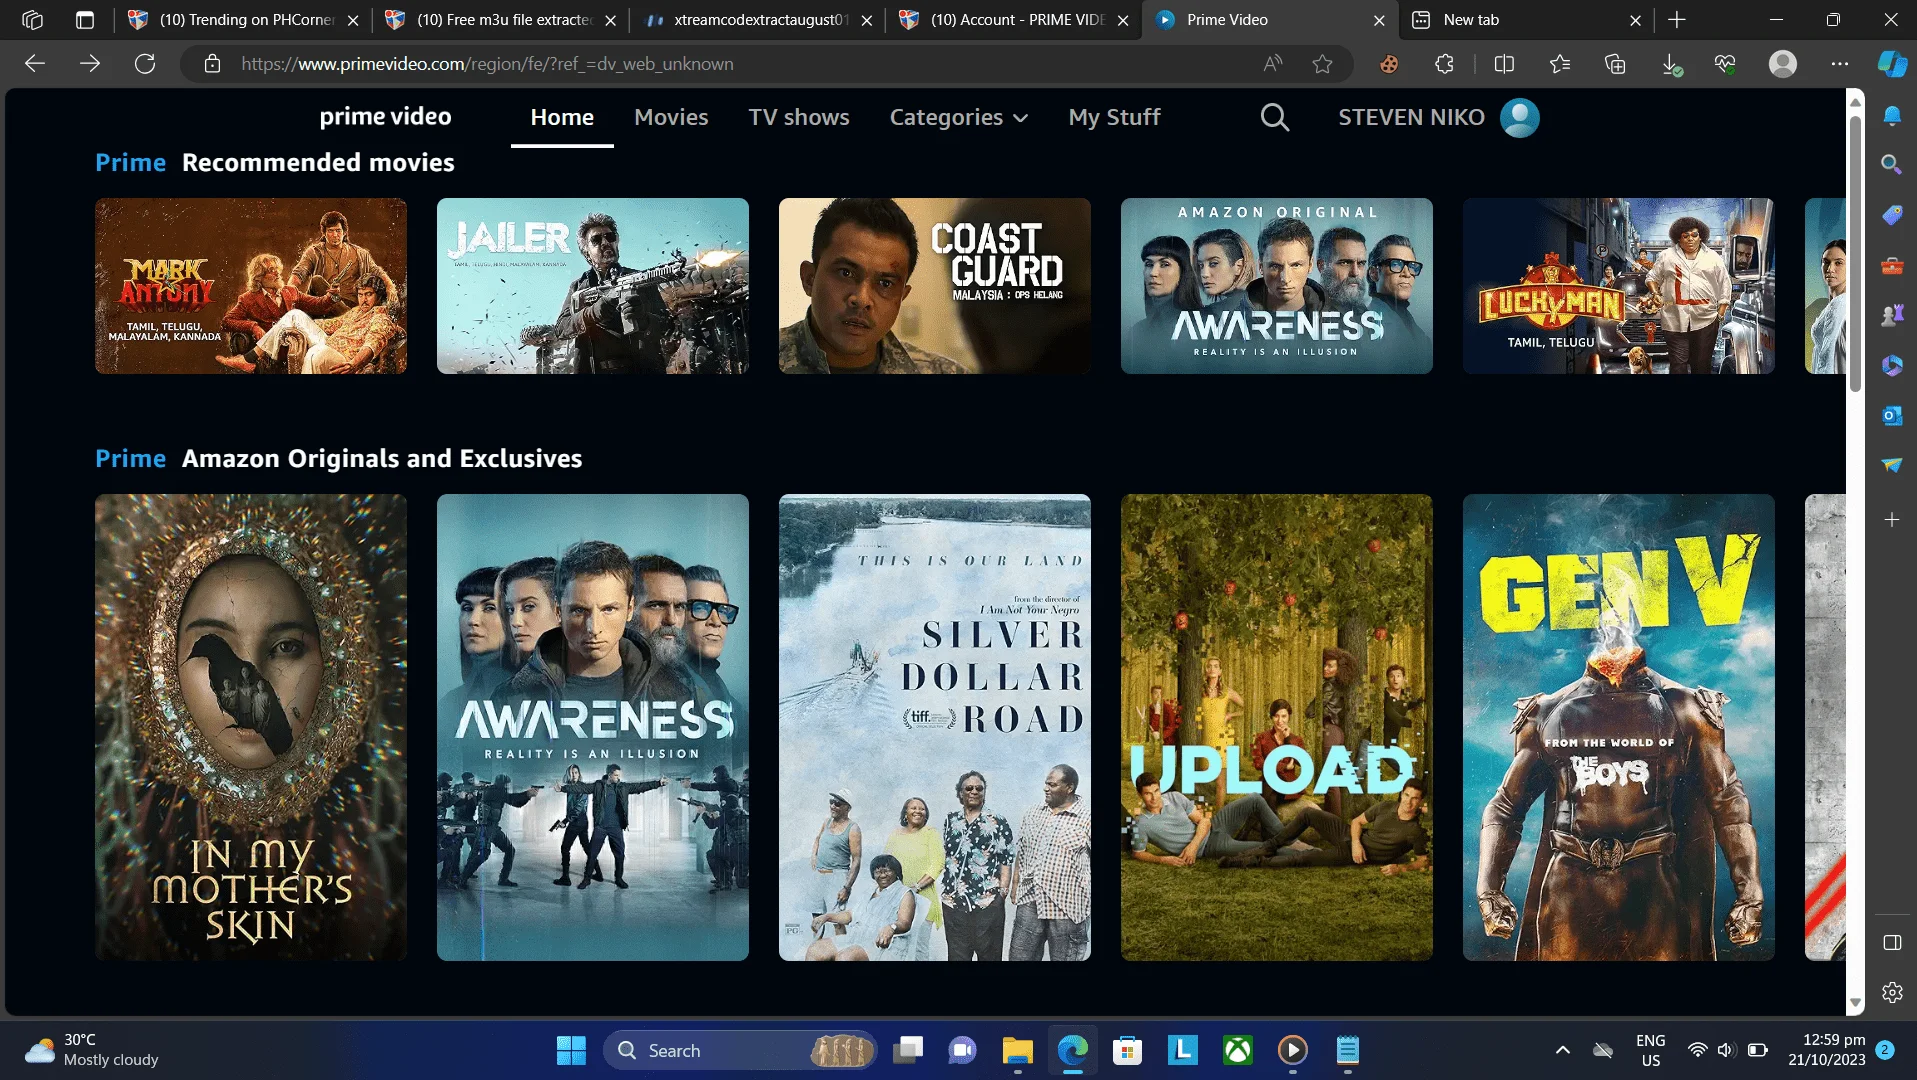The height and width of the screenshot is (1080, 1917).
Task: Open File Explorer from the taskbar
Action: [x=1017, y=1050]
